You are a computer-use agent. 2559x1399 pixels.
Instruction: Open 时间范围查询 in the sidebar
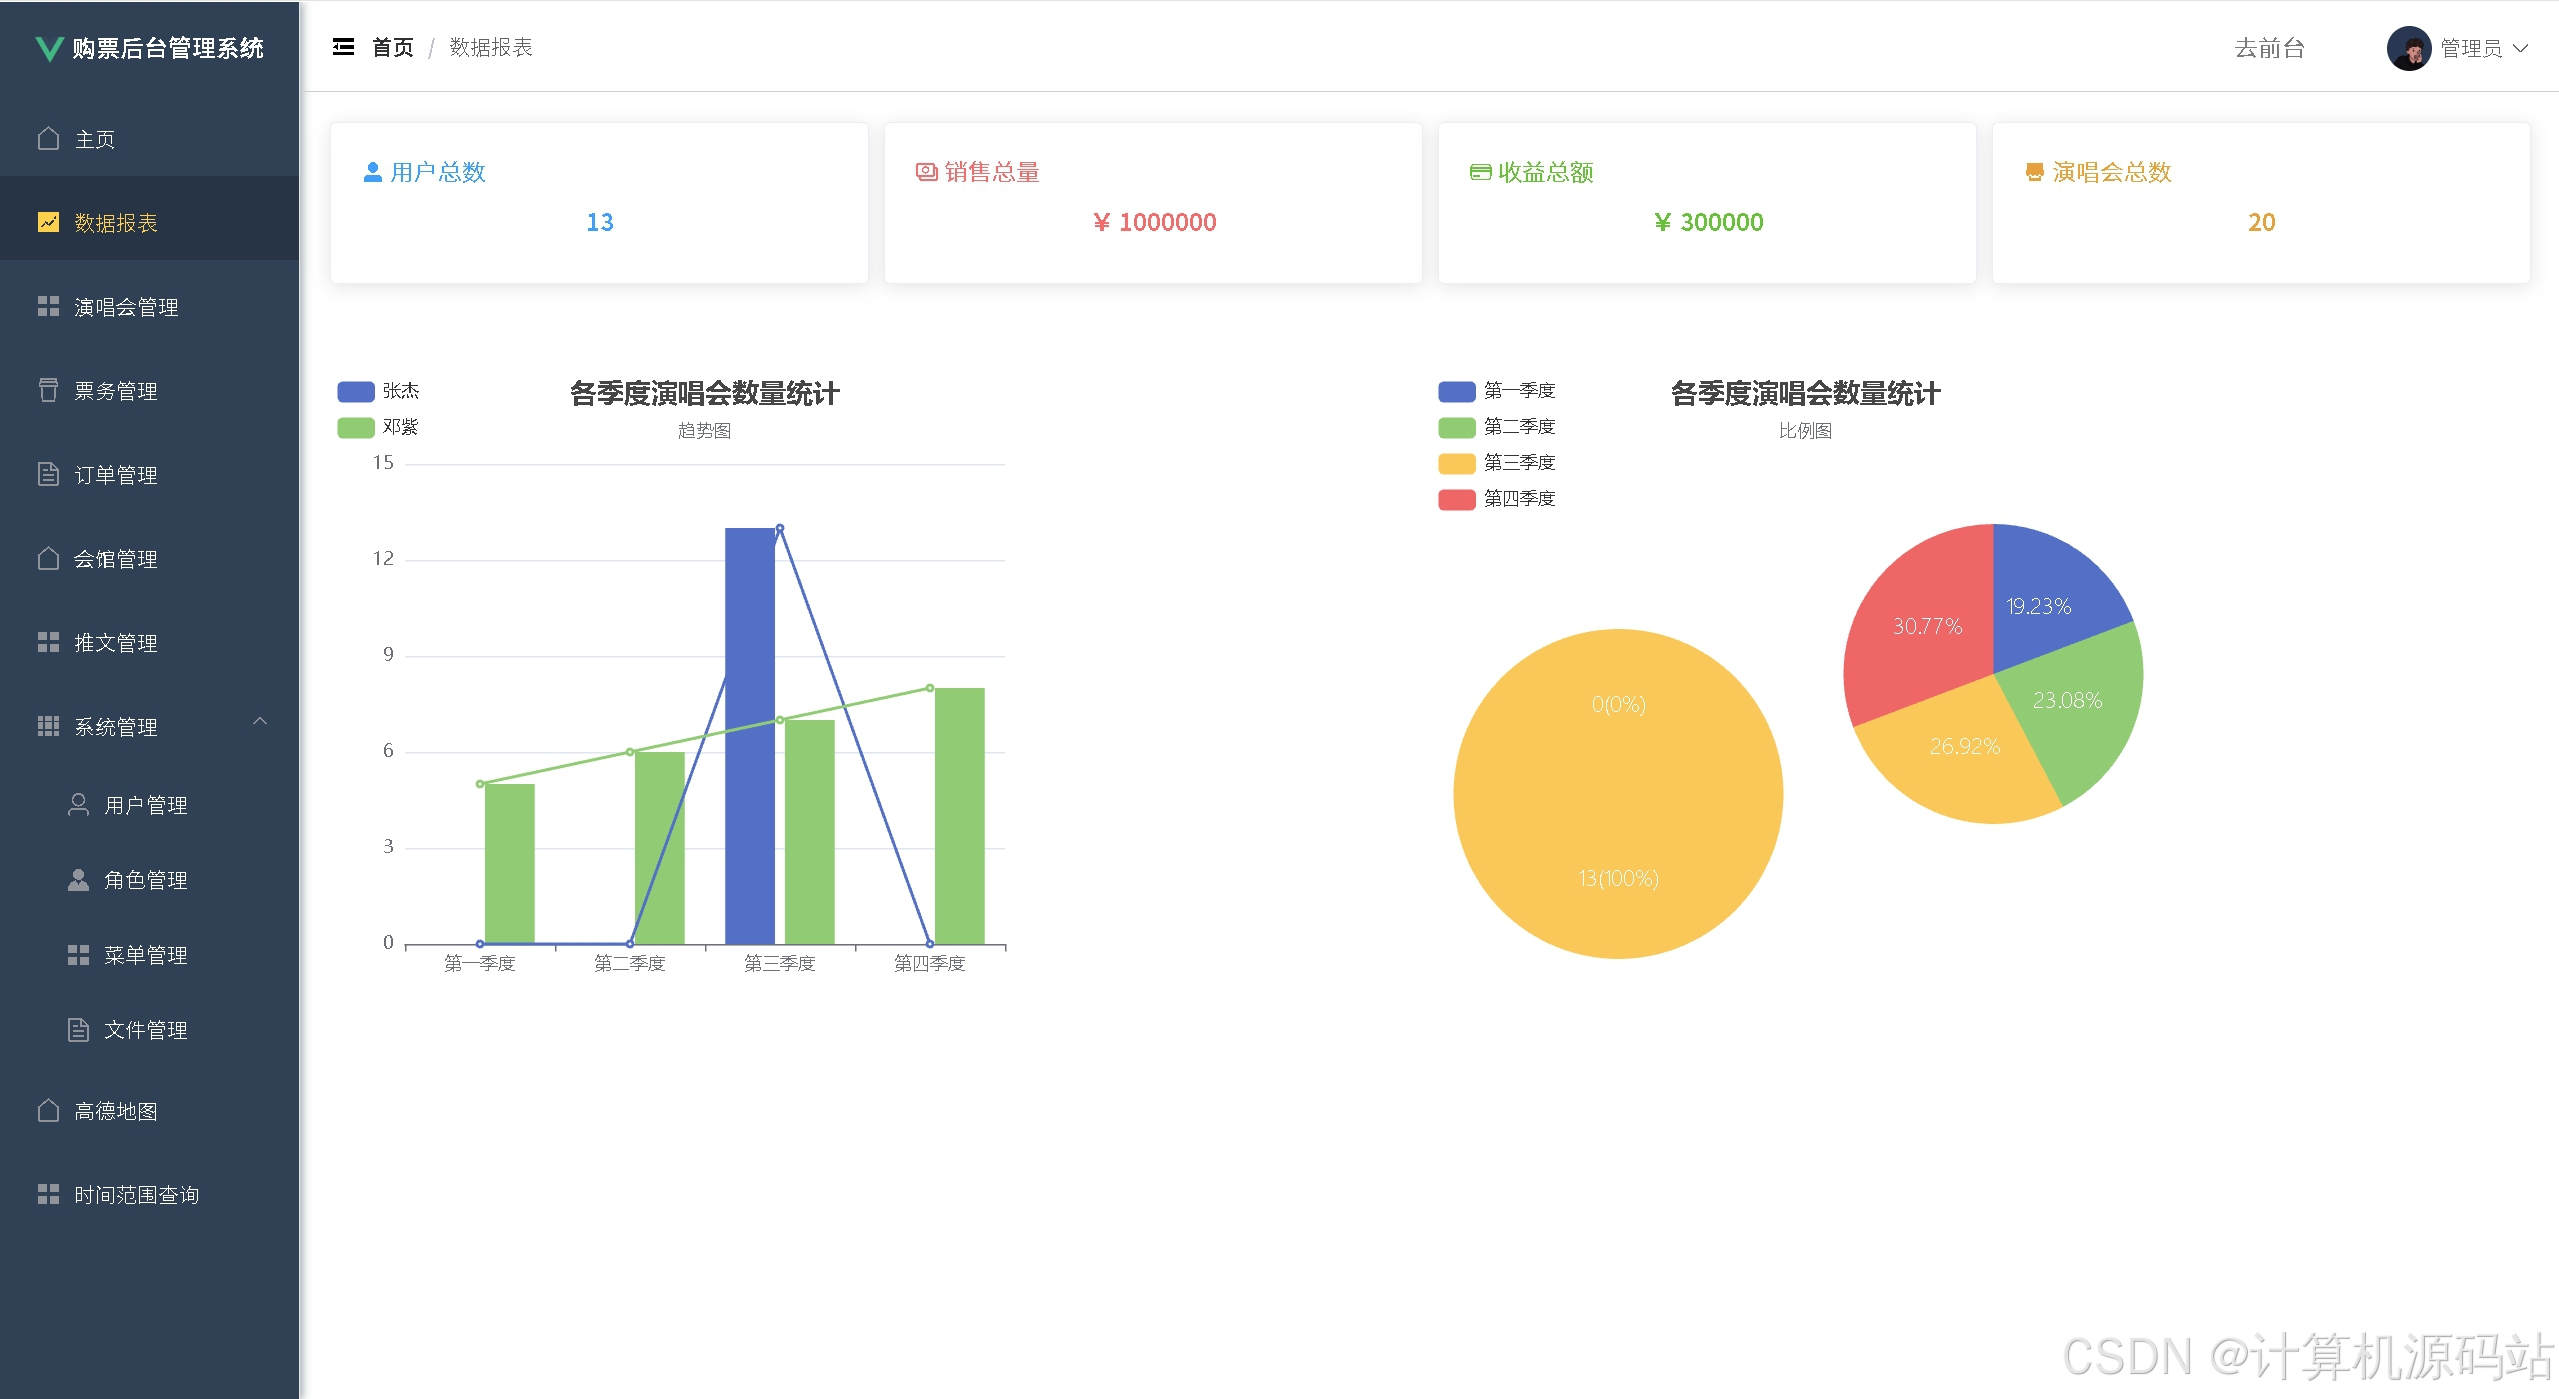(150, 1194)
